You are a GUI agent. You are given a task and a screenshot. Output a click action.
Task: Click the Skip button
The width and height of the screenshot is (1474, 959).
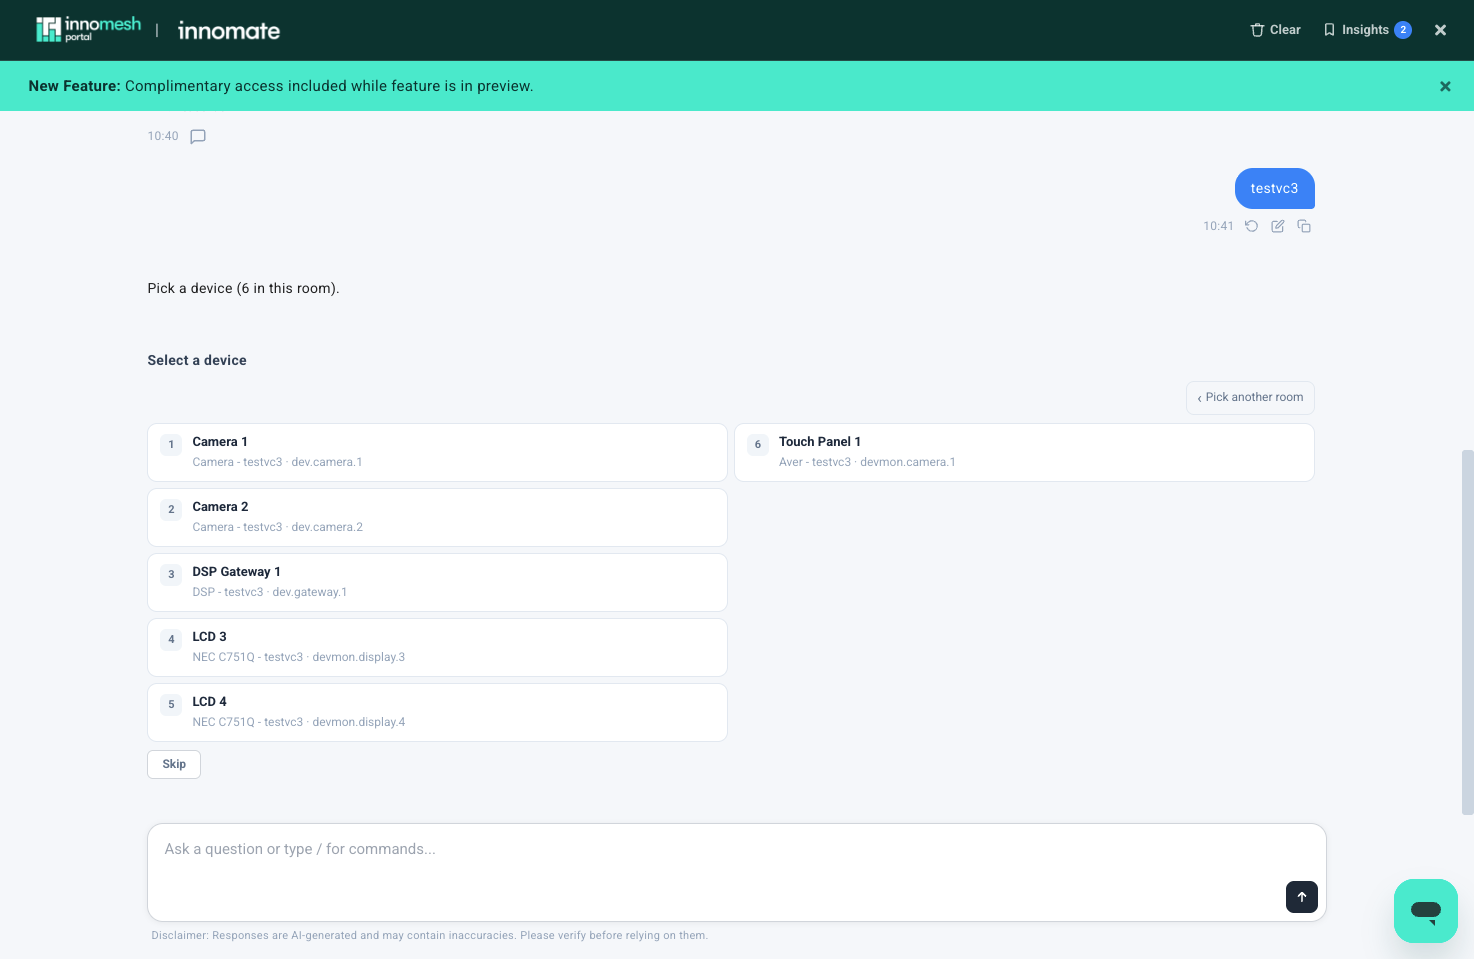(174, 764)
